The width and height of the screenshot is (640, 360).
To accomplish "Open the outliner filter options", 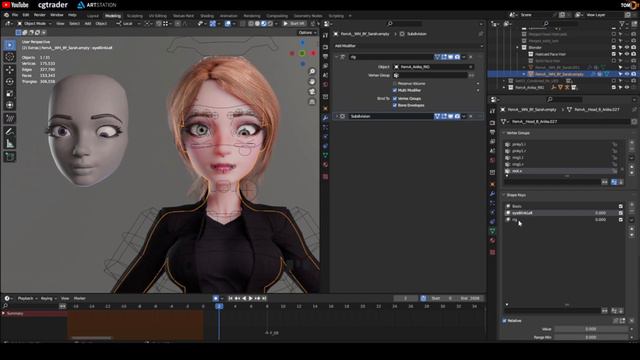I will point(623,24).
